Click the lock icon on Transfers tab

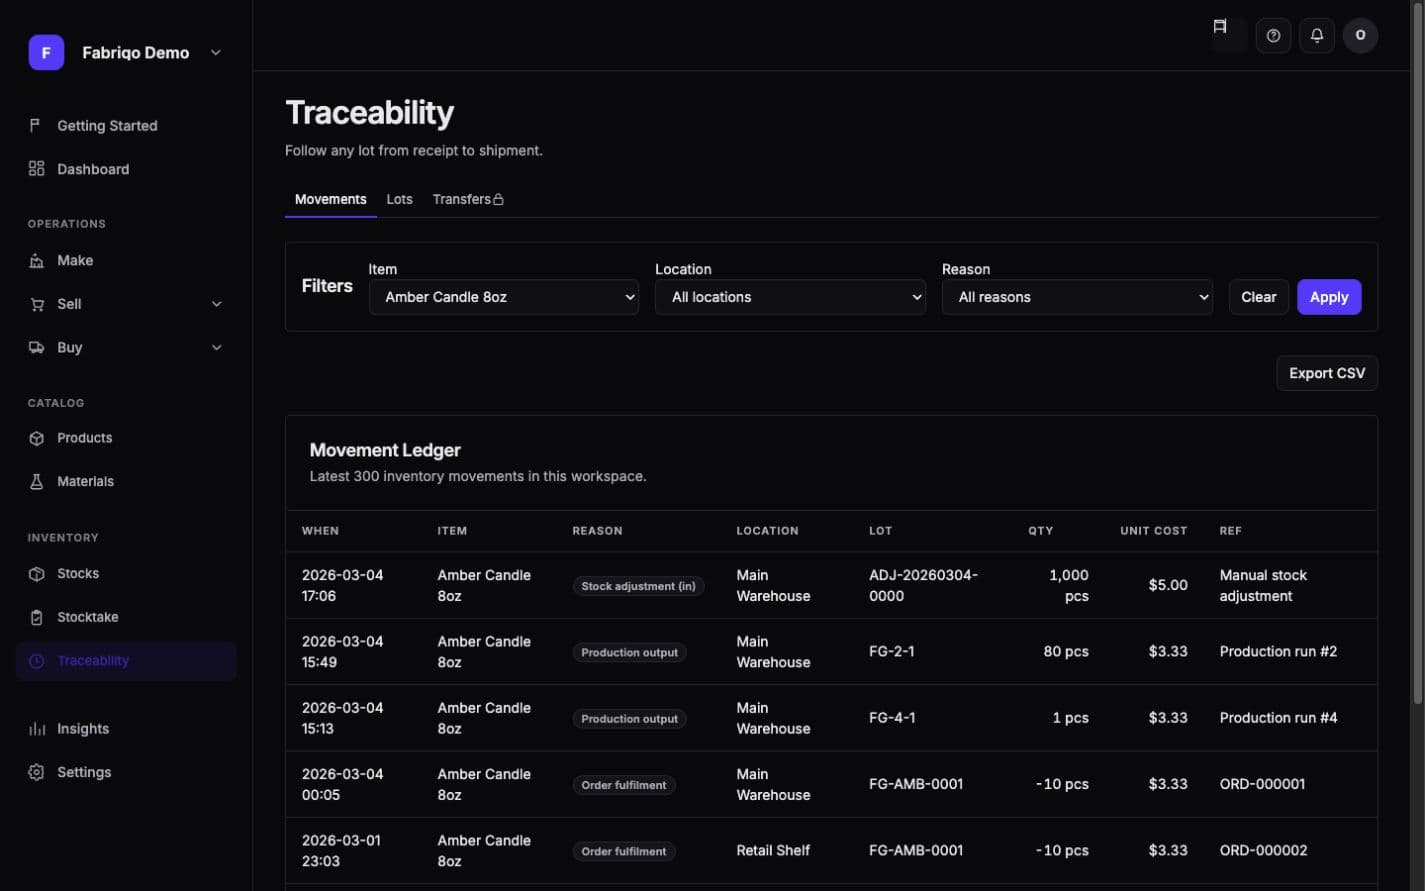(x=498, y=199)
